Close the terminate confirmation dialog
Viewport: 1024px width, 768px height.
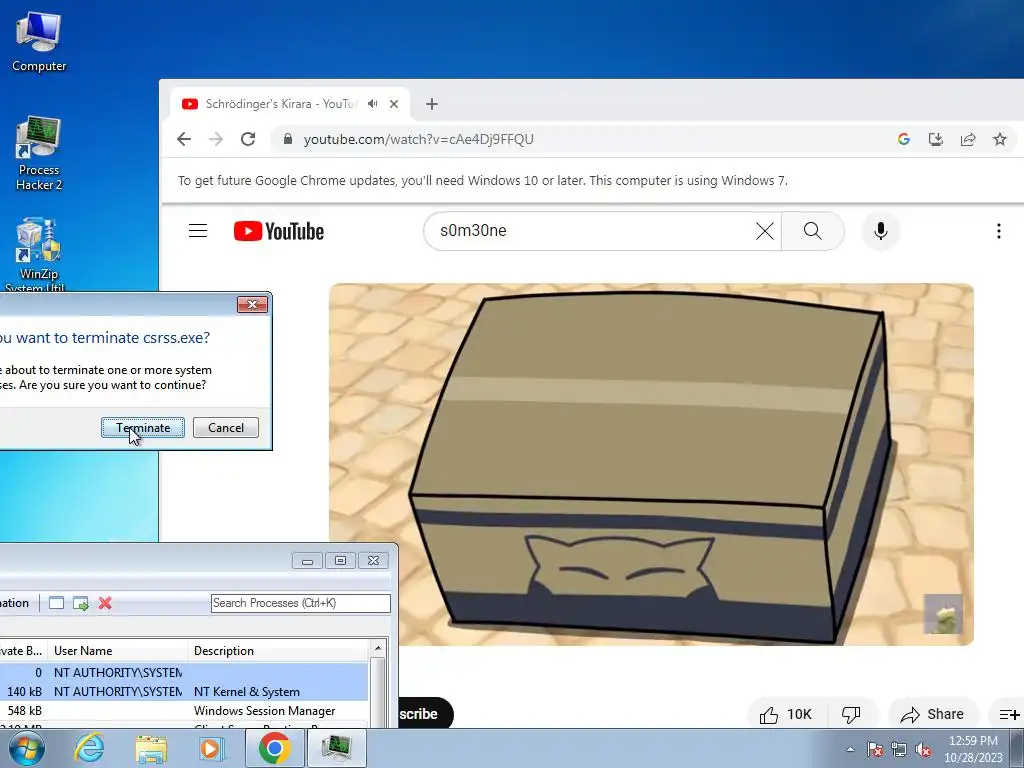click(252, 304)
